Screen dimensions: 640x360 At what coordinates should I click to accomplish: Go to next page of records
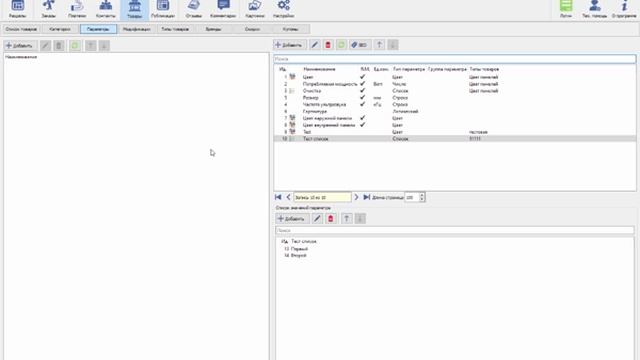tap(356, 197)
